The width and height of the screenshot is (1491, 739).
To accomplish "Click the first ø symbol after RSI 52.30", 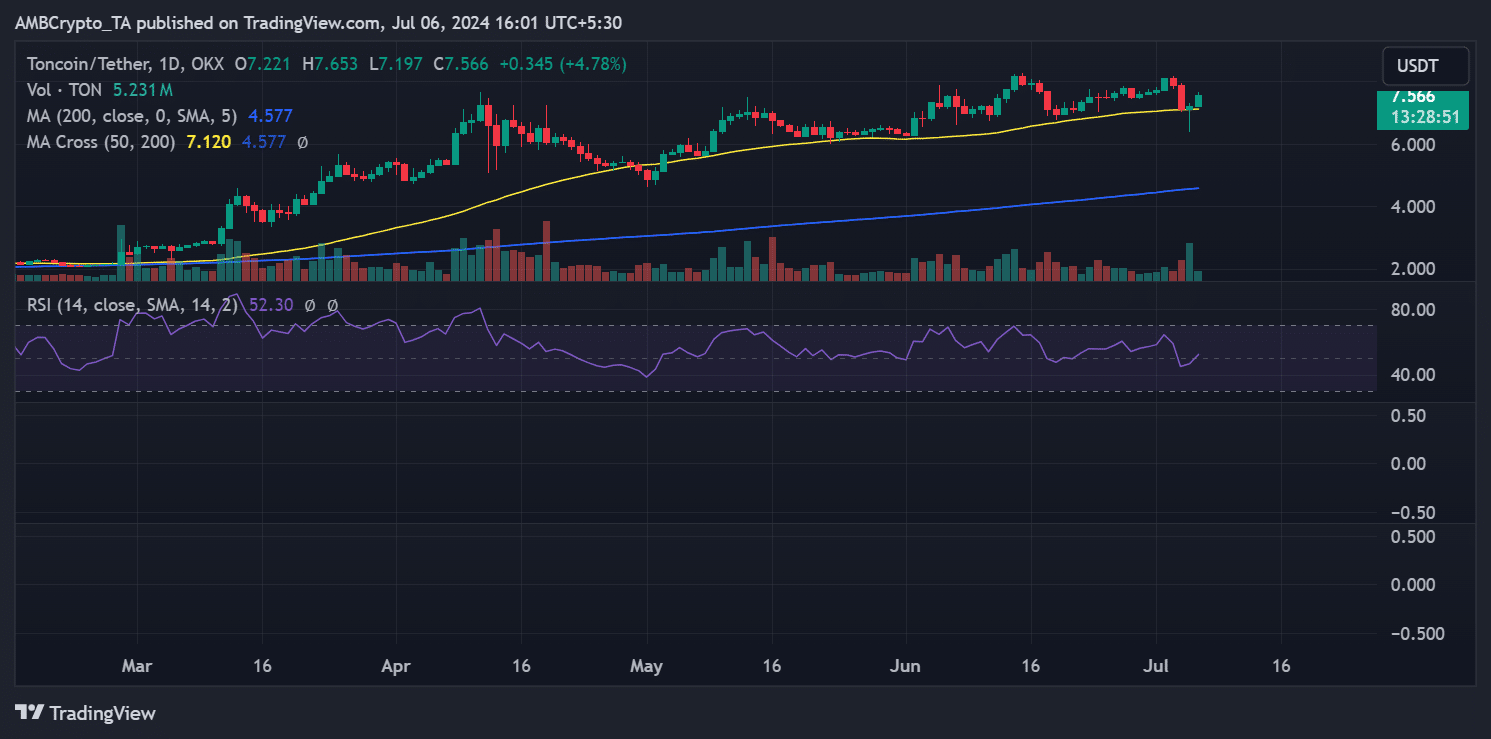I will pos(310,305).
